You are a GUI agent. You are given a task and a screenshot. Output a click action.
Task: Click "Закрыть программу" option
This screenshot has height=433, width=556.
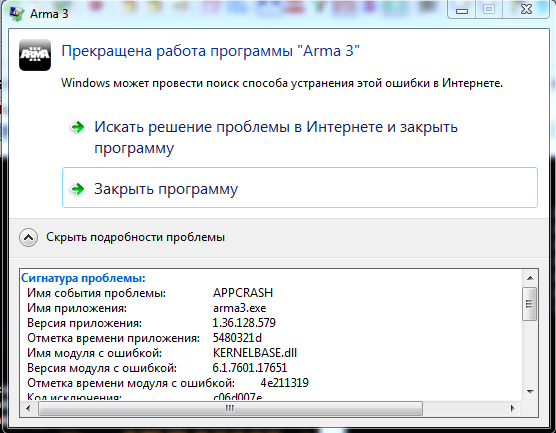point(300,188)
